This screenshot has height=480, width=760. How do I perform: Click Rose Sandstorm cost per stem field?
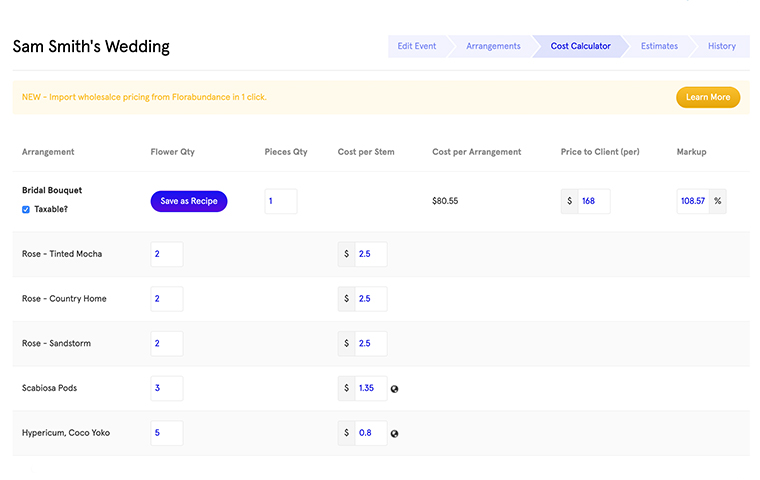370,344
